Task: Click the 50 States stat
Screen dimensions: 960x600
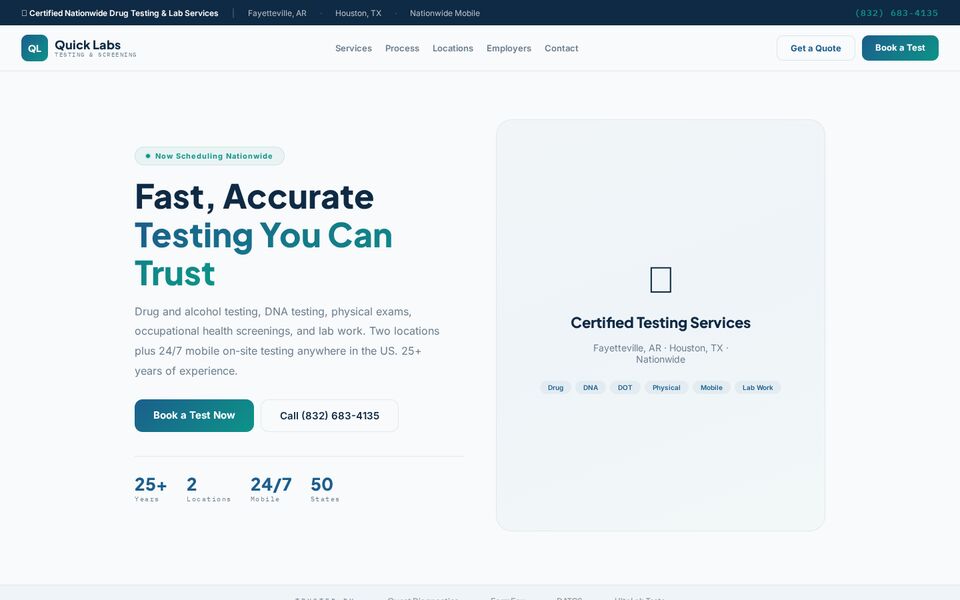Action: coord(324,489)
